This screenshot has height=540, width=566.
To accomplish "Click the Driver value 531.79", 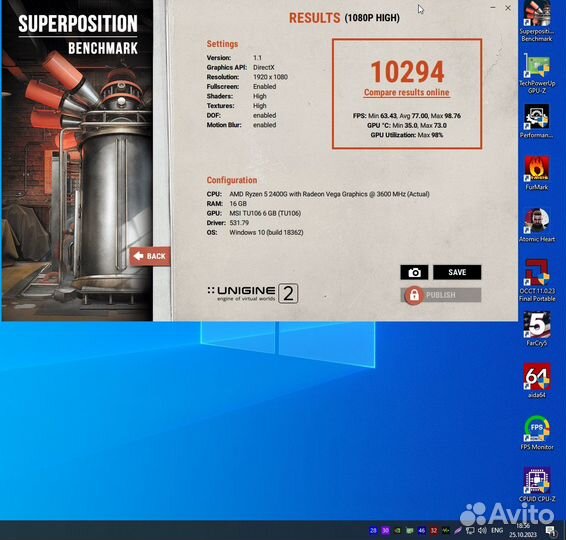I will (x=239, y=223).
